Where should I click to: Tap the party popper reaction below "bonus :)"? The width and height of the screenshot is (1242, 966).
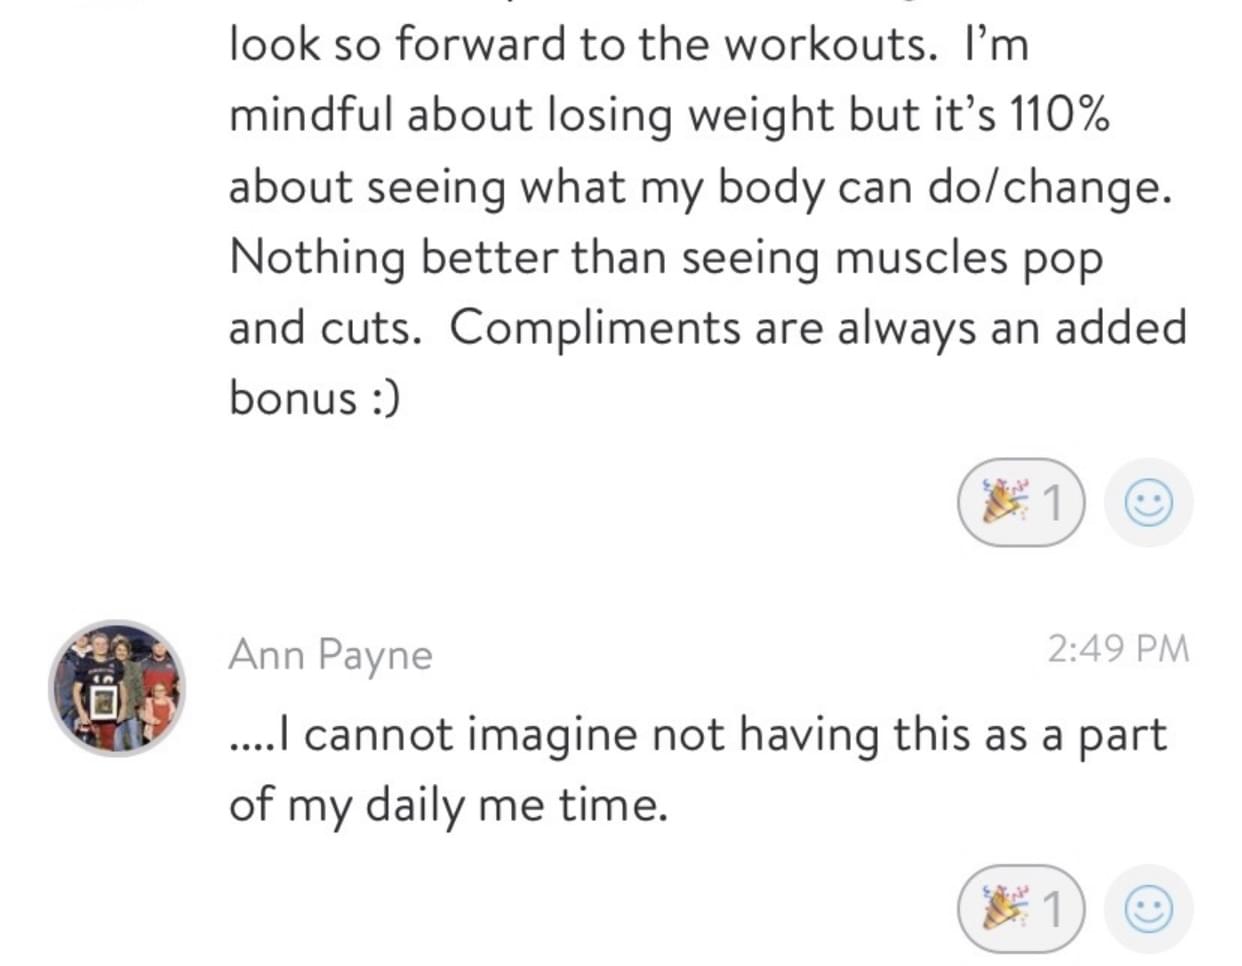tap(1020, 502)
